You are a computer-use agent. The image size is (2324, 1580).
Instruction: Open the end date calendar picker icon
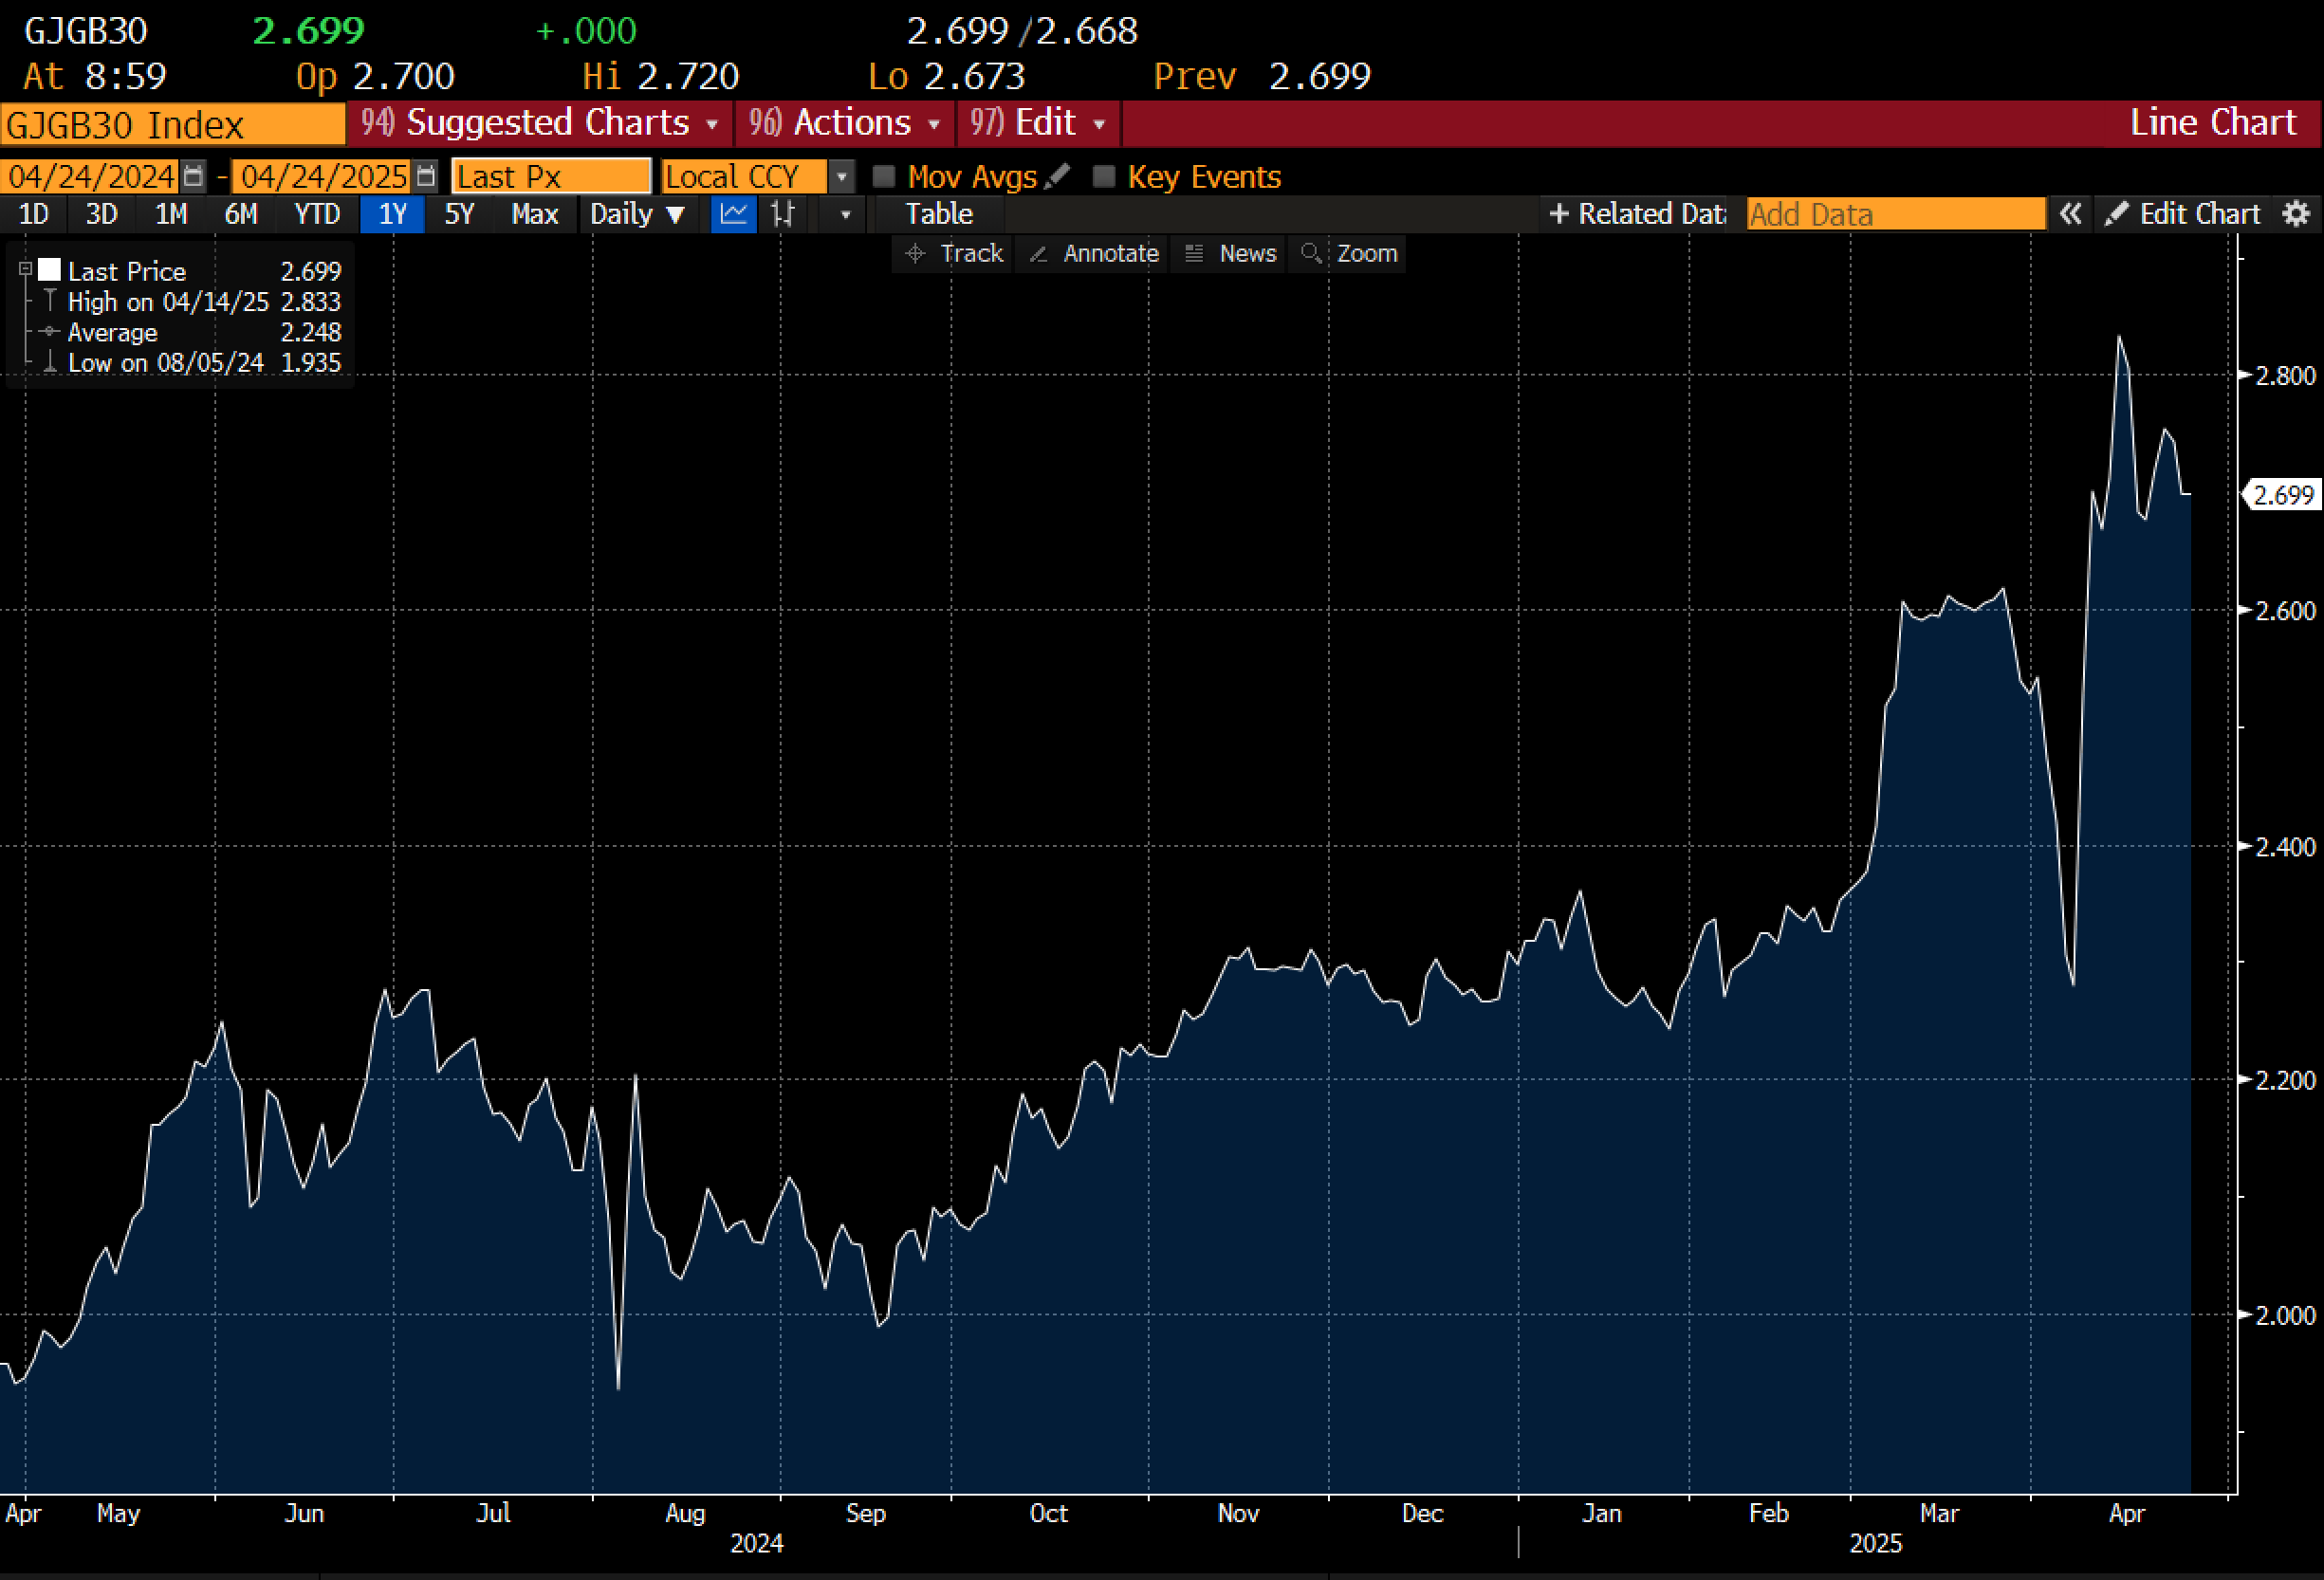coord(426,176)
